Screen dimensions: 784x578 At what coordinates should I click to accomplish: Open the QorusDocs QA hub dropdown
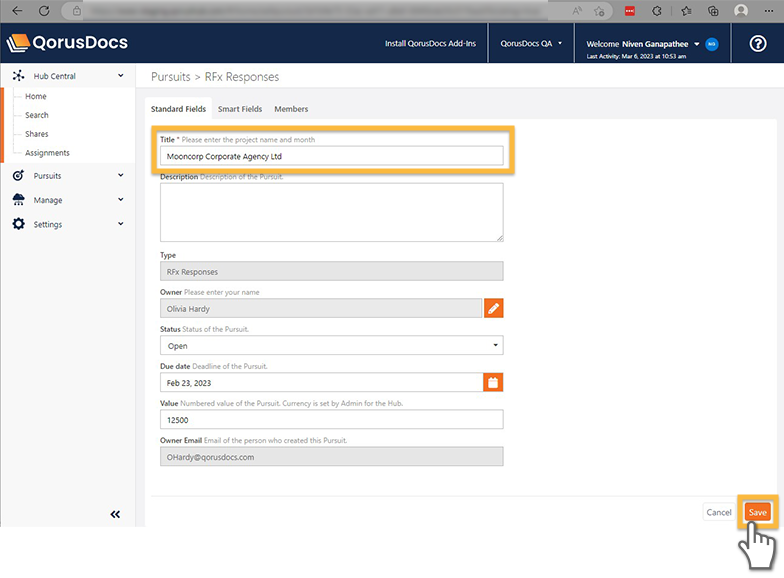tap(531, 44)
